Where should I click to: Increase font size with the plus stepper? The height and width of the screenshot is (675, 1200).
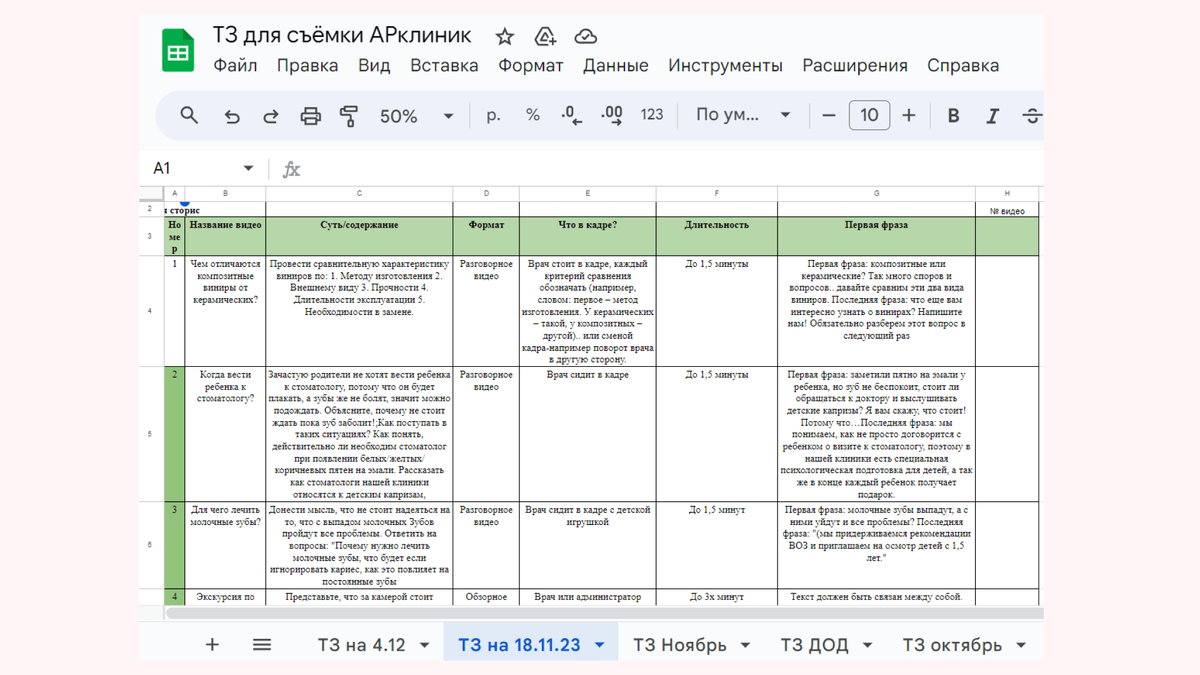click(x=908, y=114)
